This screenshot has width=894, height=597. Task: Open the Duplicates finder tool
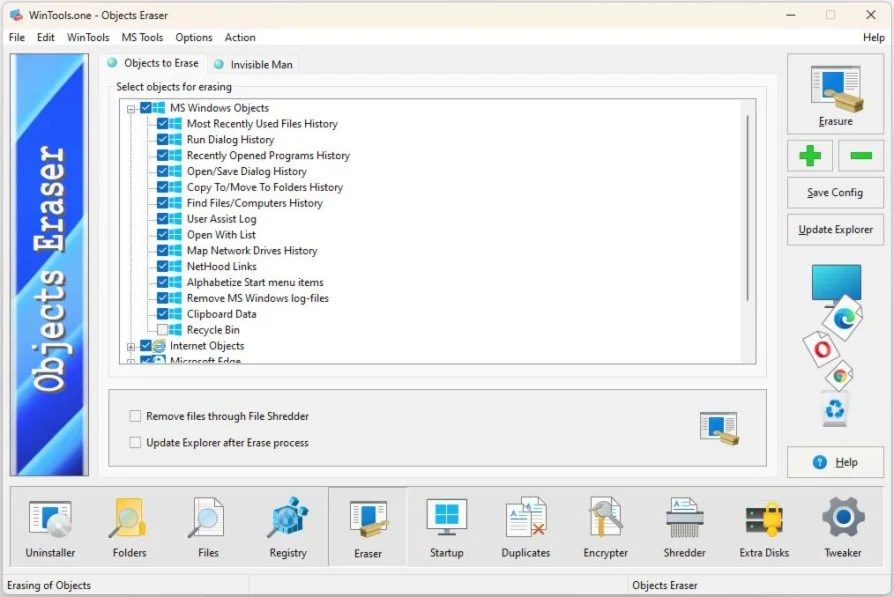click(525, 528)
